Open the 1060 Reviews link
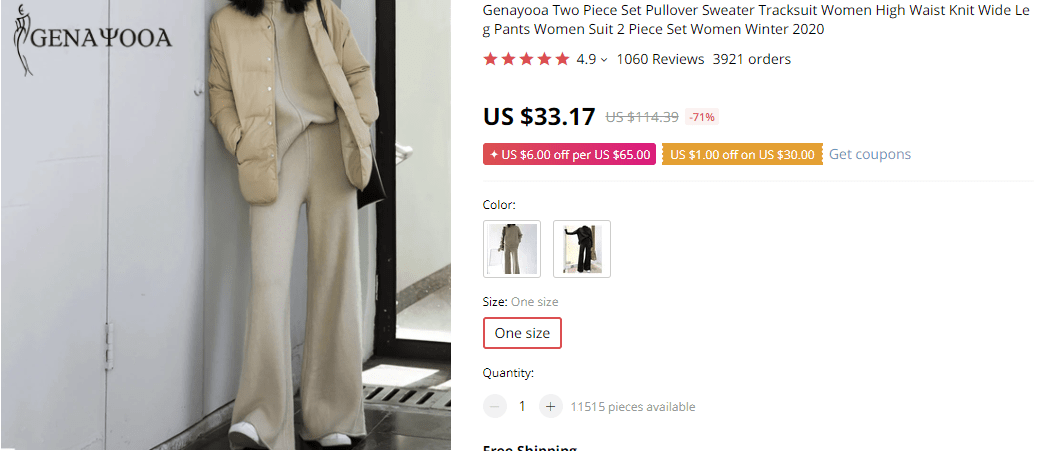The height and width of the screenshot is (451, 1037). pos(660,59)
